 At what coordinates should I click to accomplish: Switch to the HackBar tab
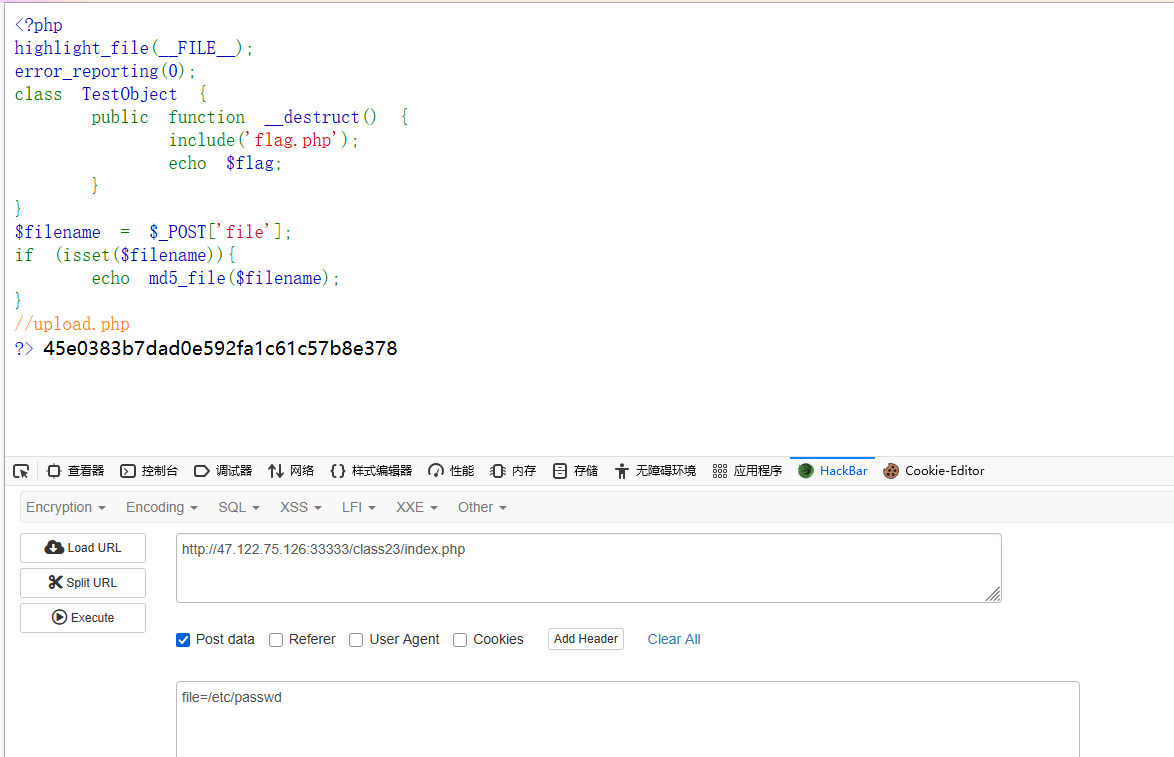click(x=833, y=471)
